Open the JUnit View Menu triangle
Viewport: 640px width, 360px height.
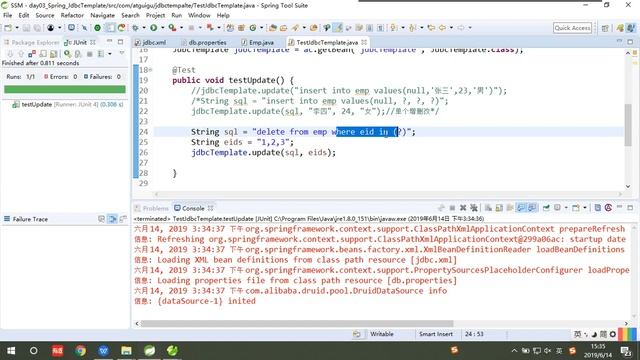coord(122,53)
